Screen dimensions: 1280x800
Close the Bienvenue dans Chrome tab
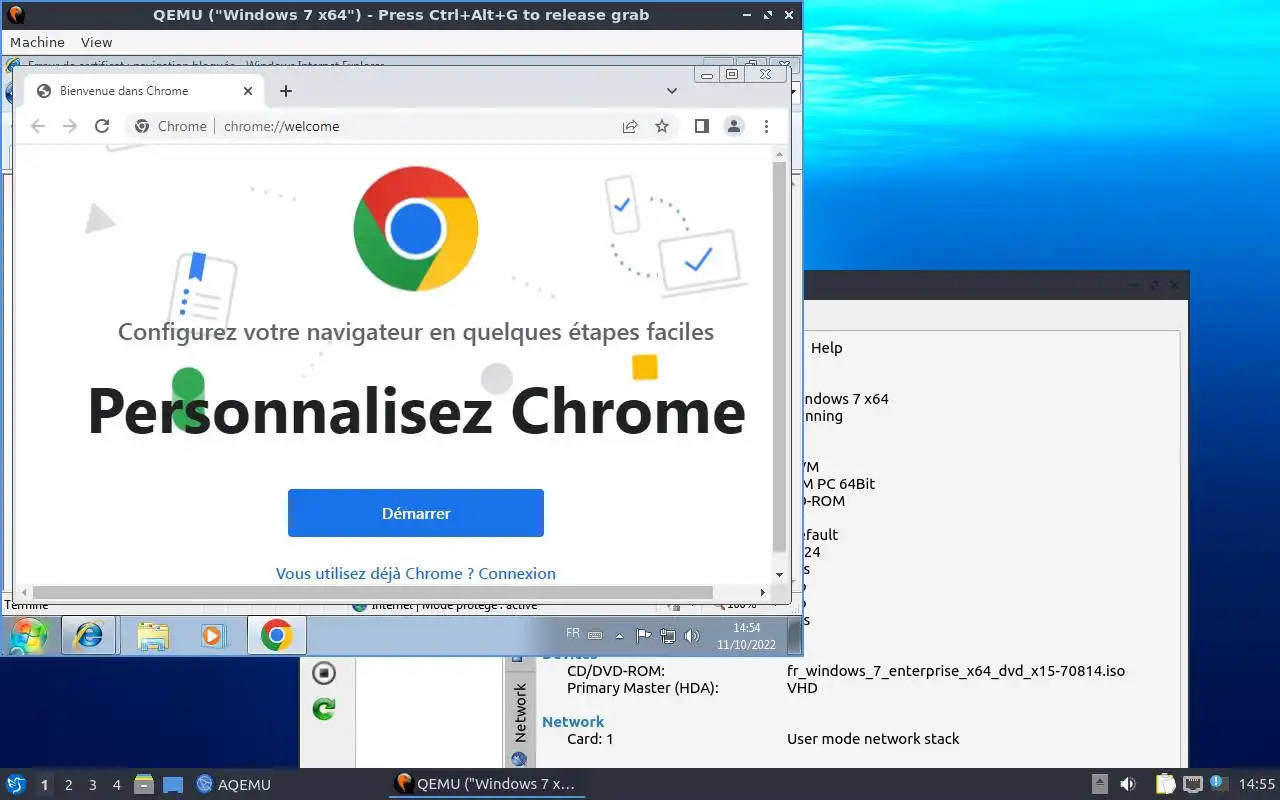[x=248, y=91]
